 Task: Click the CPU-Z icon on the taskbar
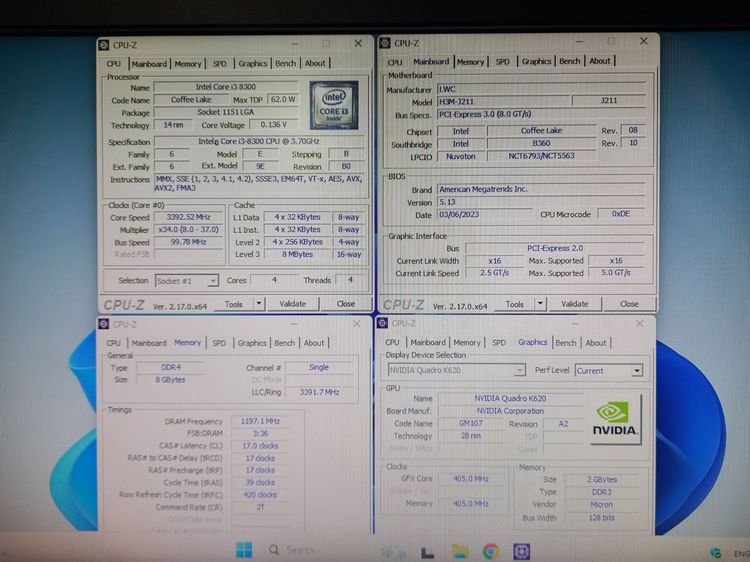(521, 551)
